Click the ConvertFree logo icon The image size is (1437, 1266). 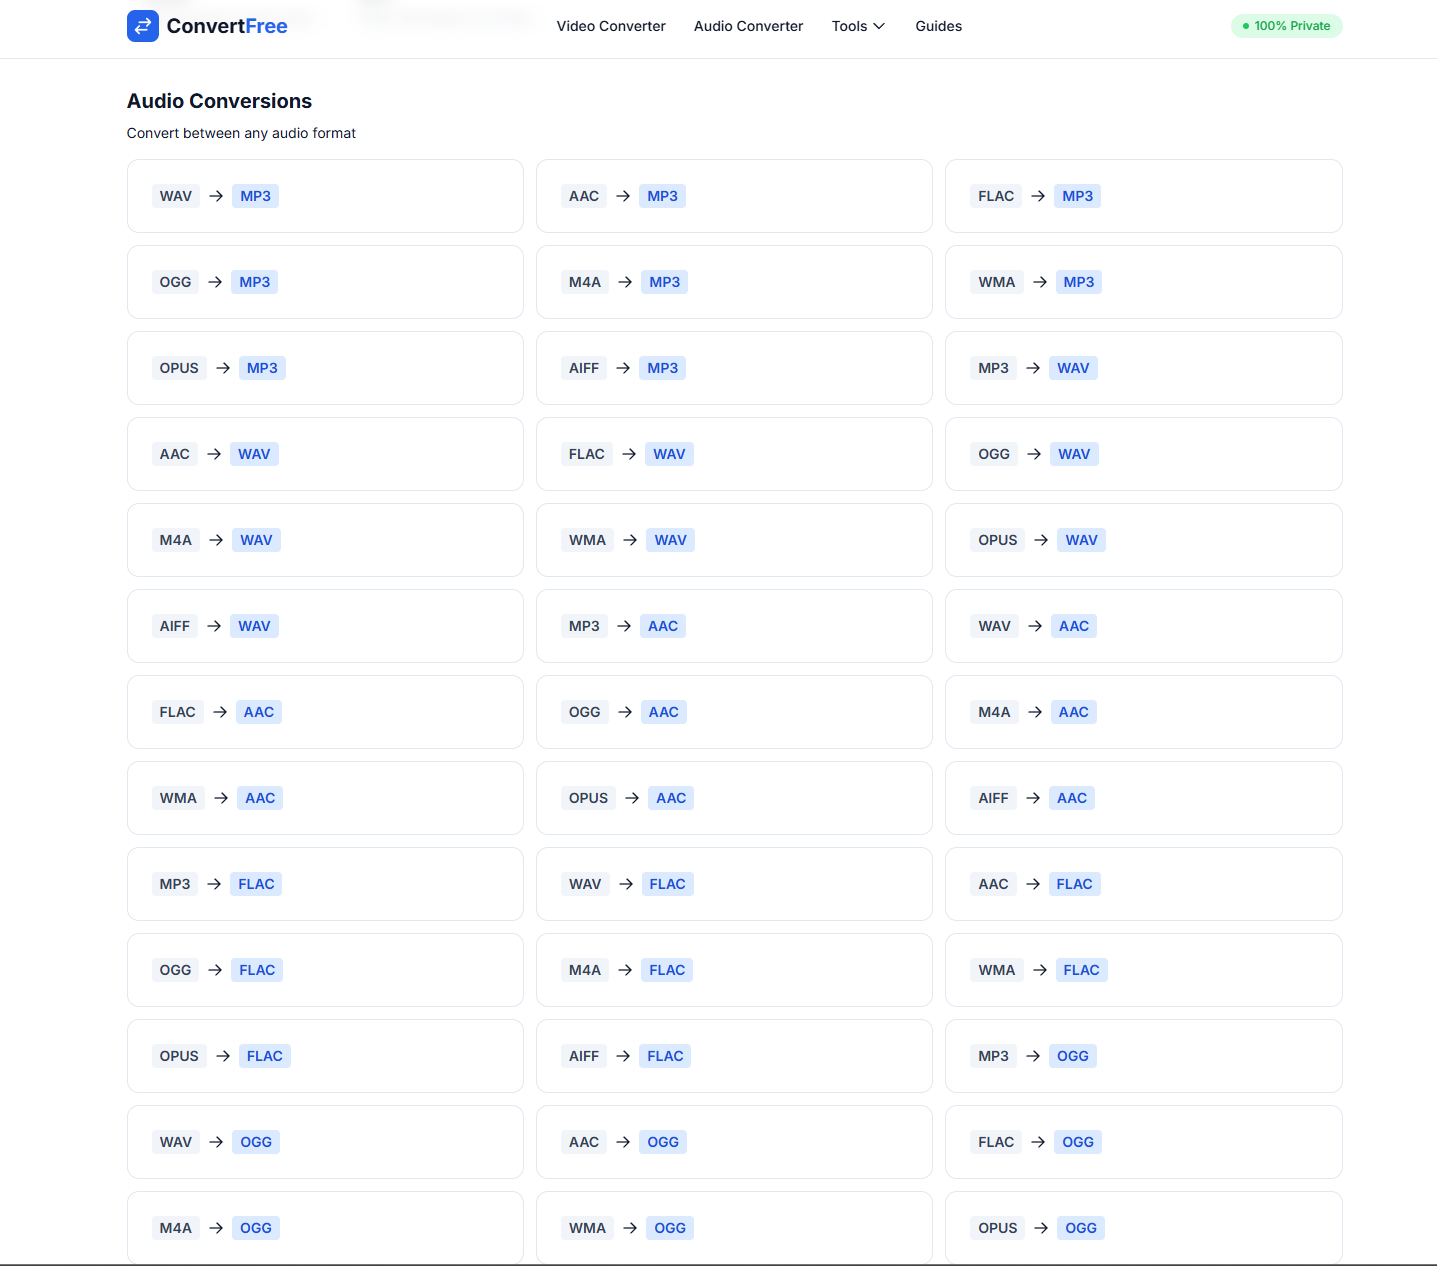[x=143, y=26]
